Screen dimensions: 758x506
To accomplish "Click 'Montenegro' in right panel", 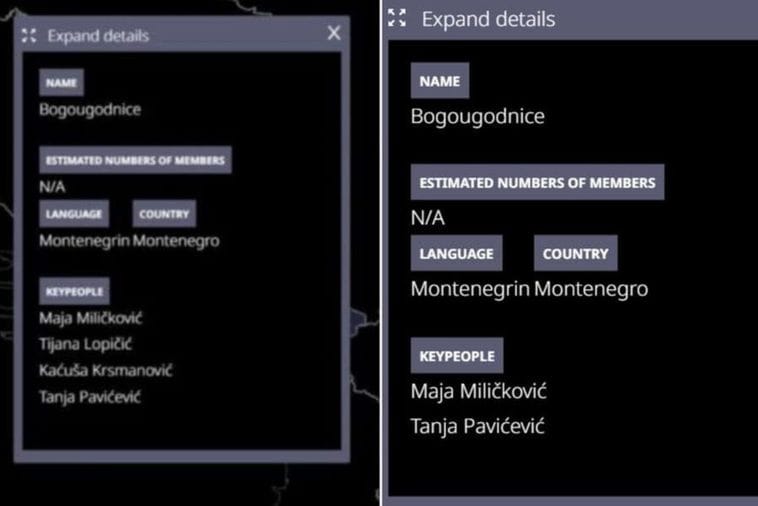I will tap(591, 289).
